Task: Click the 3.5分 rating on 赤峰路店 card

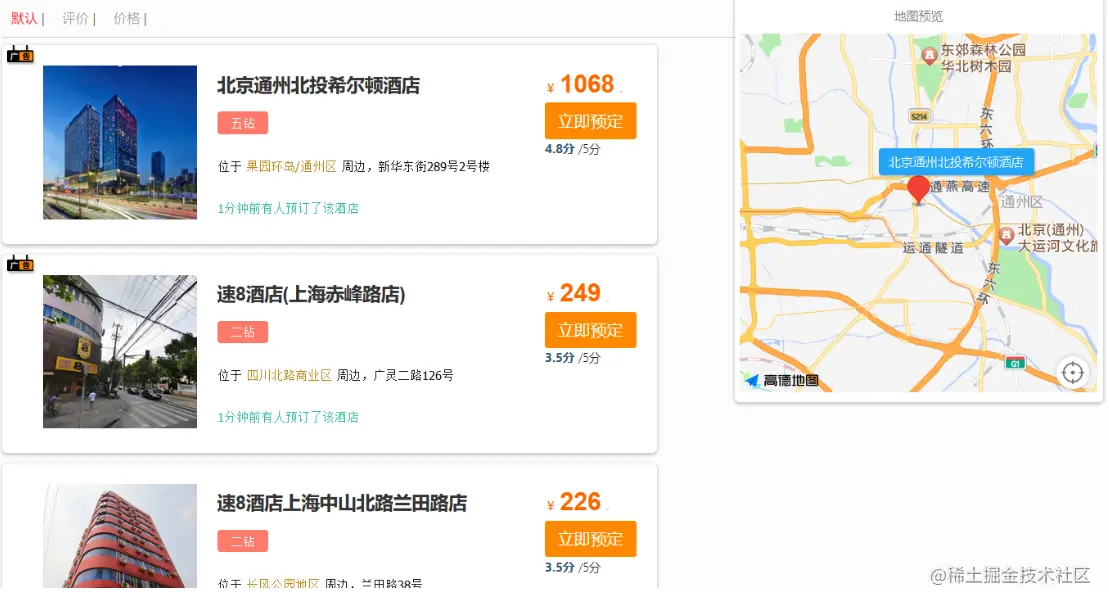Action: (559, 358)
